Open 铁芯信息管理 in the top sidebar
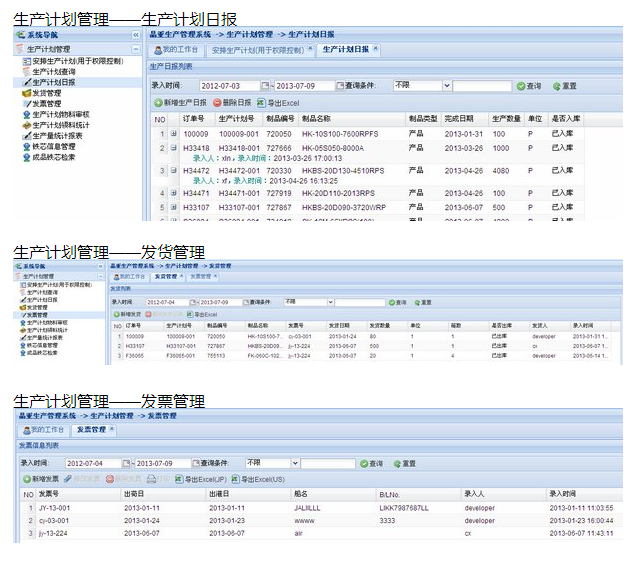This screenshot has width=641, height=576. [x=49, y=146]
